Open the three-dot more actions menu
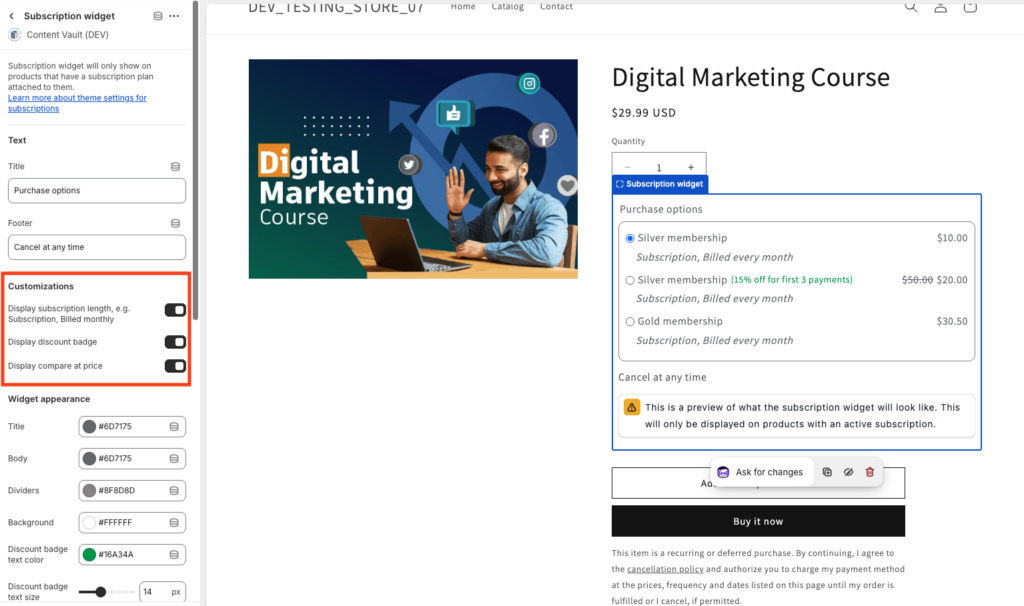 (x=175, y=16)
